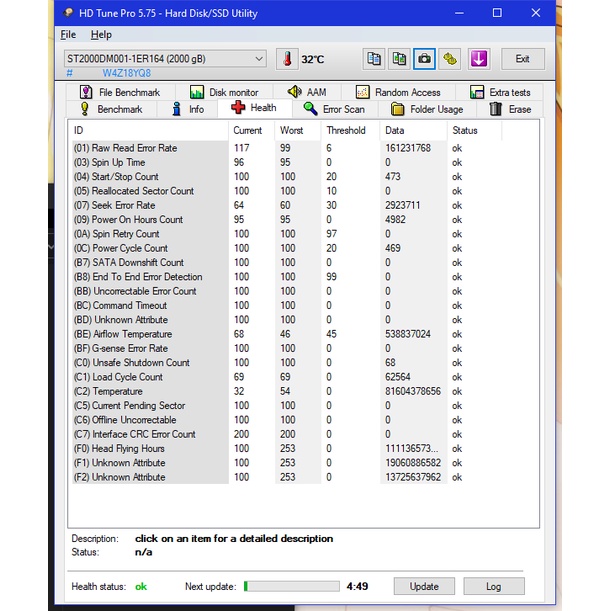Click the camera save screenshot icon
Viewport: 611px width, 611px height.
point(425,59)
